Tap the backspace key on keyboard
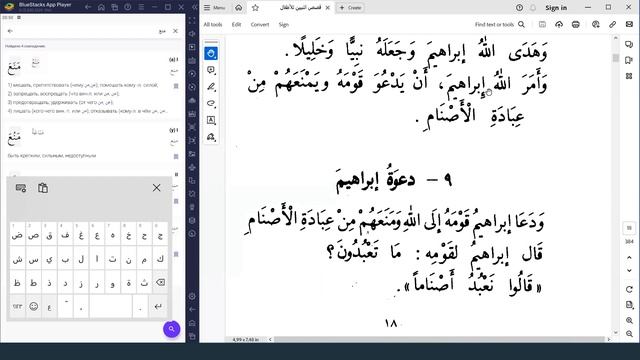The height and width of the screenshot is (360, 640). [160, 282]
